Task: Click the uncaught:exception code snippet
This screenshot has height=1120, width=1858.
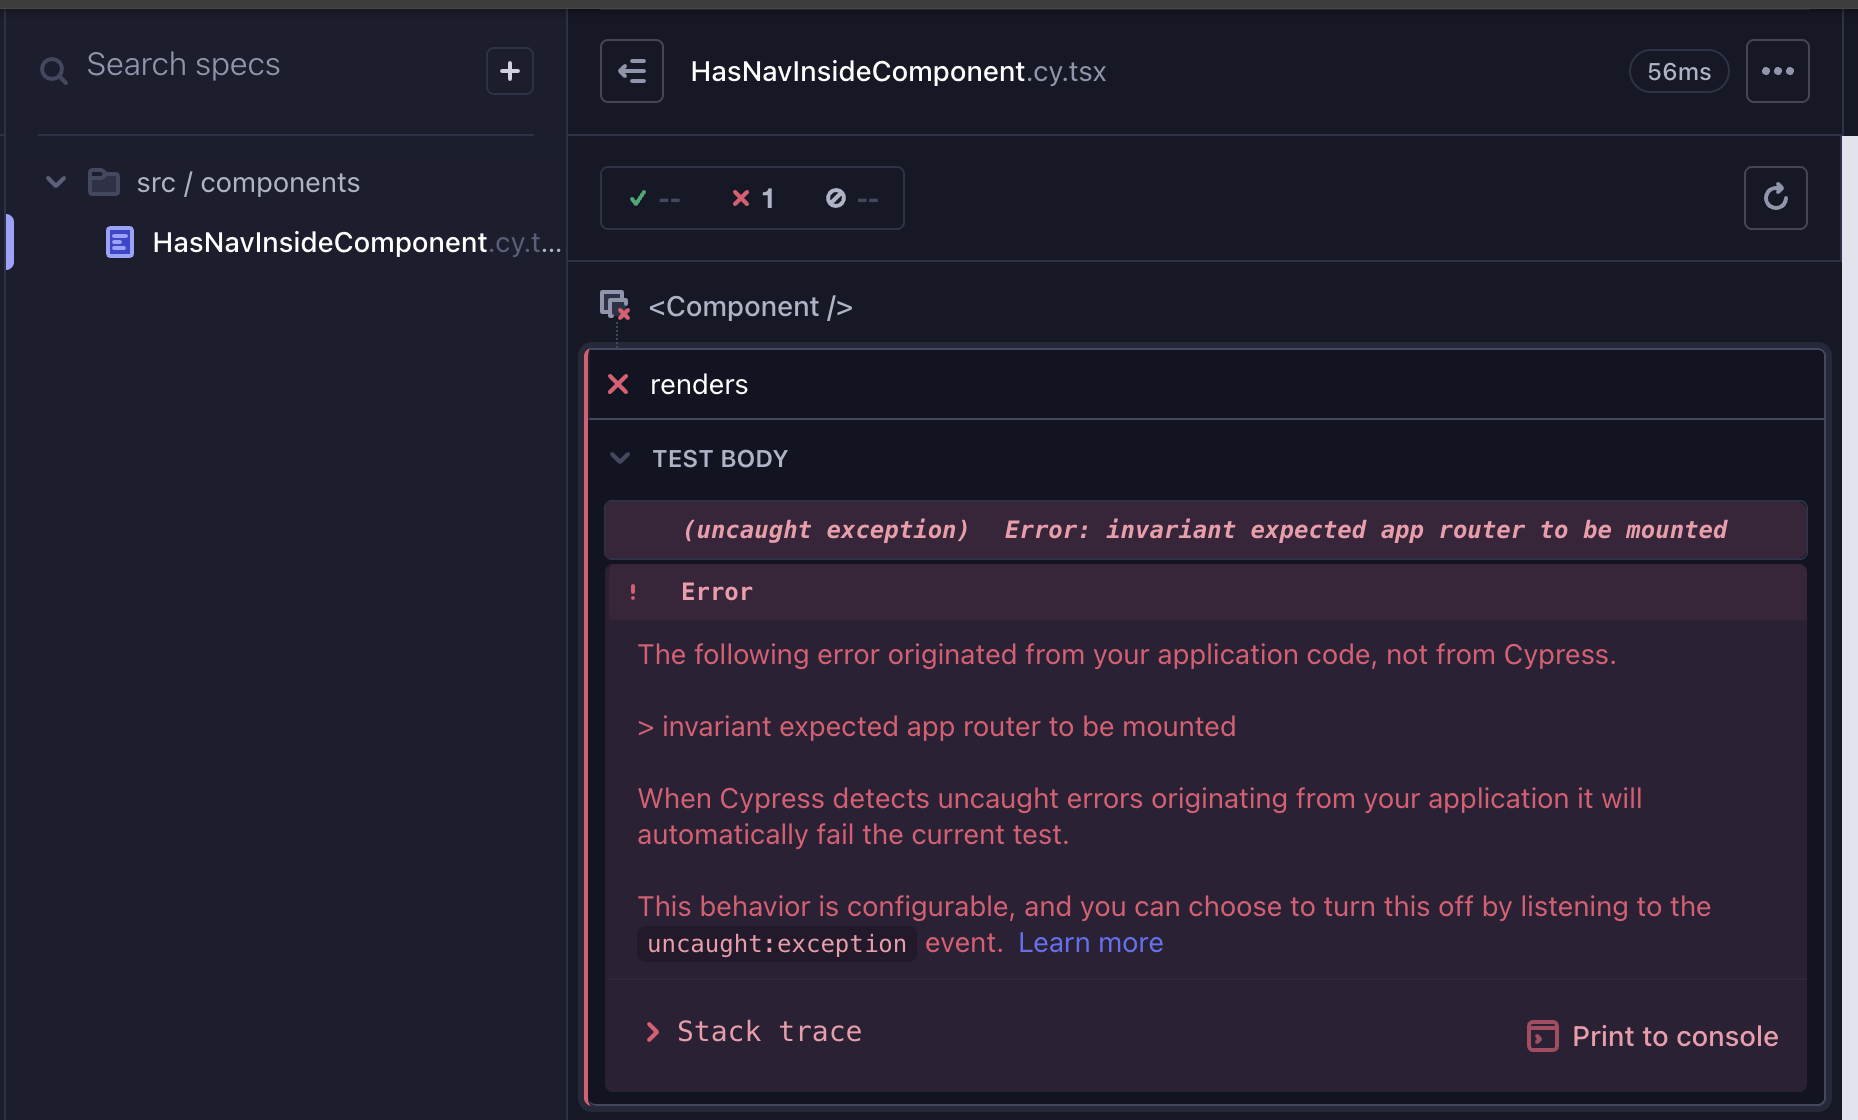Action: 777,944
